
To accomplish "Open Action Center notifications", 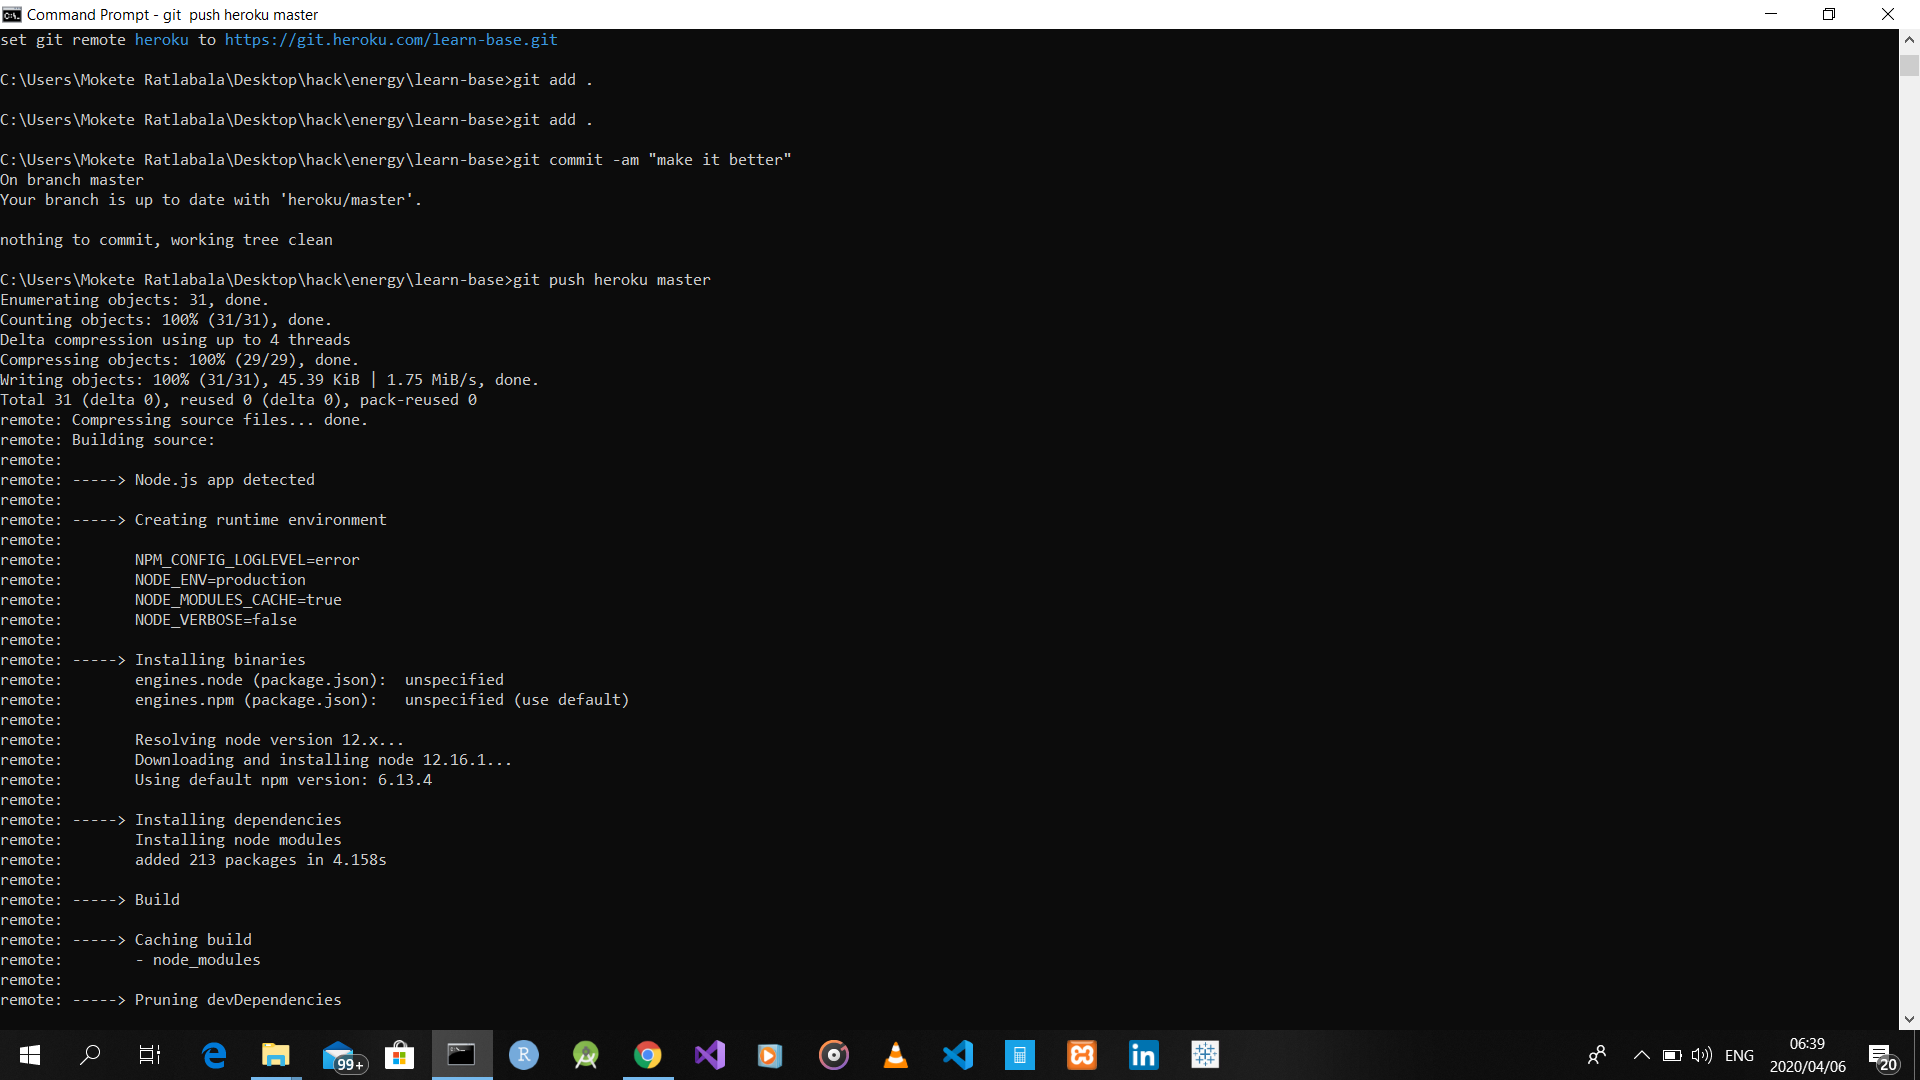I will tap(1882, 1055).
